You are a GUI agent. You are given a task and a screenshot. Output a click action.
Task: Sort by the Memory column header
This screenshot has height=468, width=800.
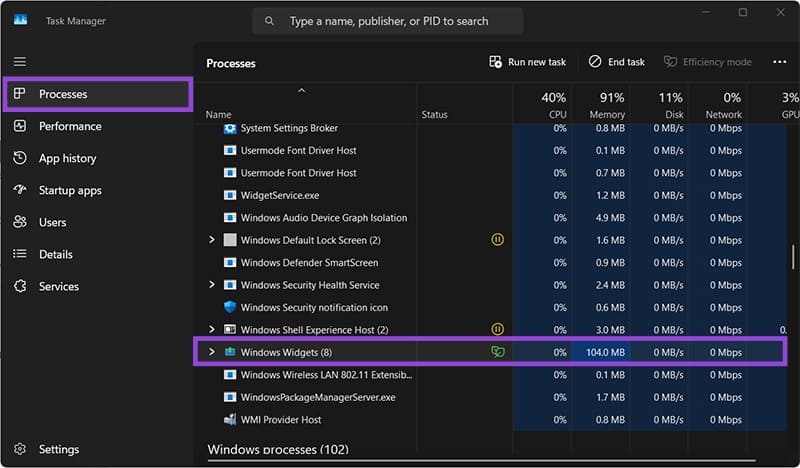pyautogui.click(x=601, y=105)
